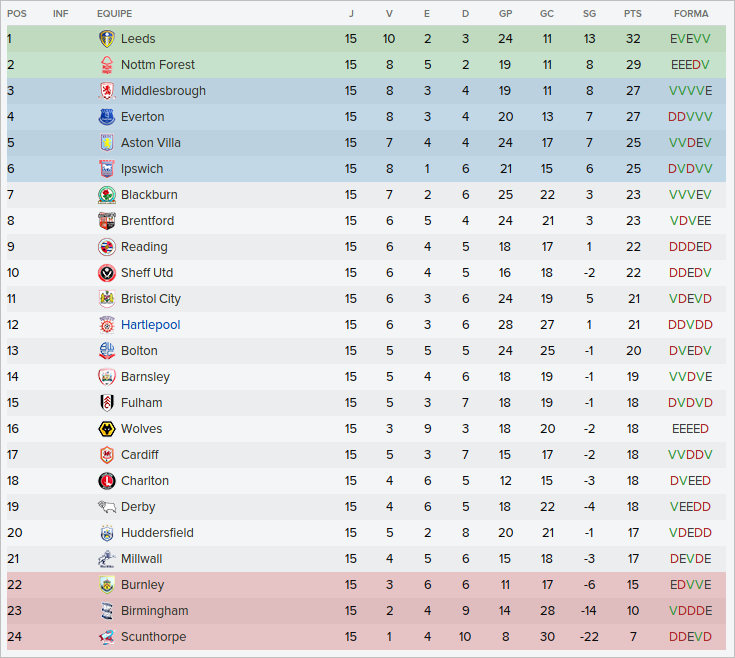Click the Blackburn club crest icon
Image resolution: width=735 pixels, height=658 pixels.
(x=107, y=195)
